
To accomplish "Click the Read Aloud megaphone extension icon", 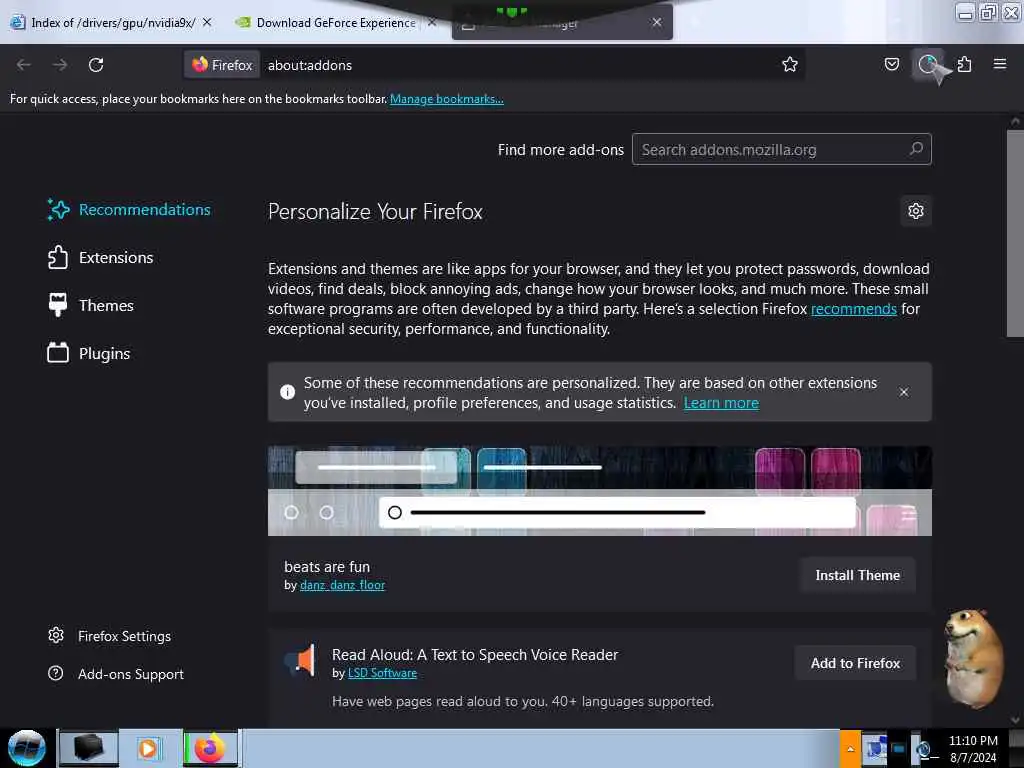I will pyautogui.click(x=300, y=660).
